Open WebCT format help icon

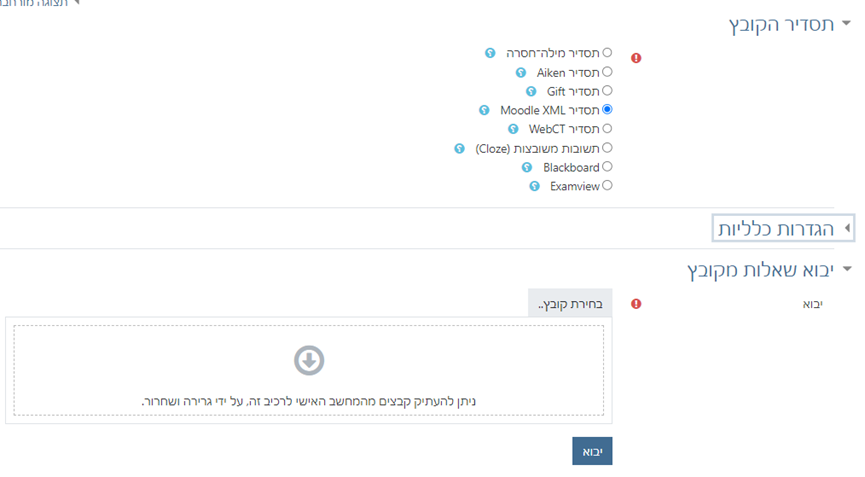(513, 129)
